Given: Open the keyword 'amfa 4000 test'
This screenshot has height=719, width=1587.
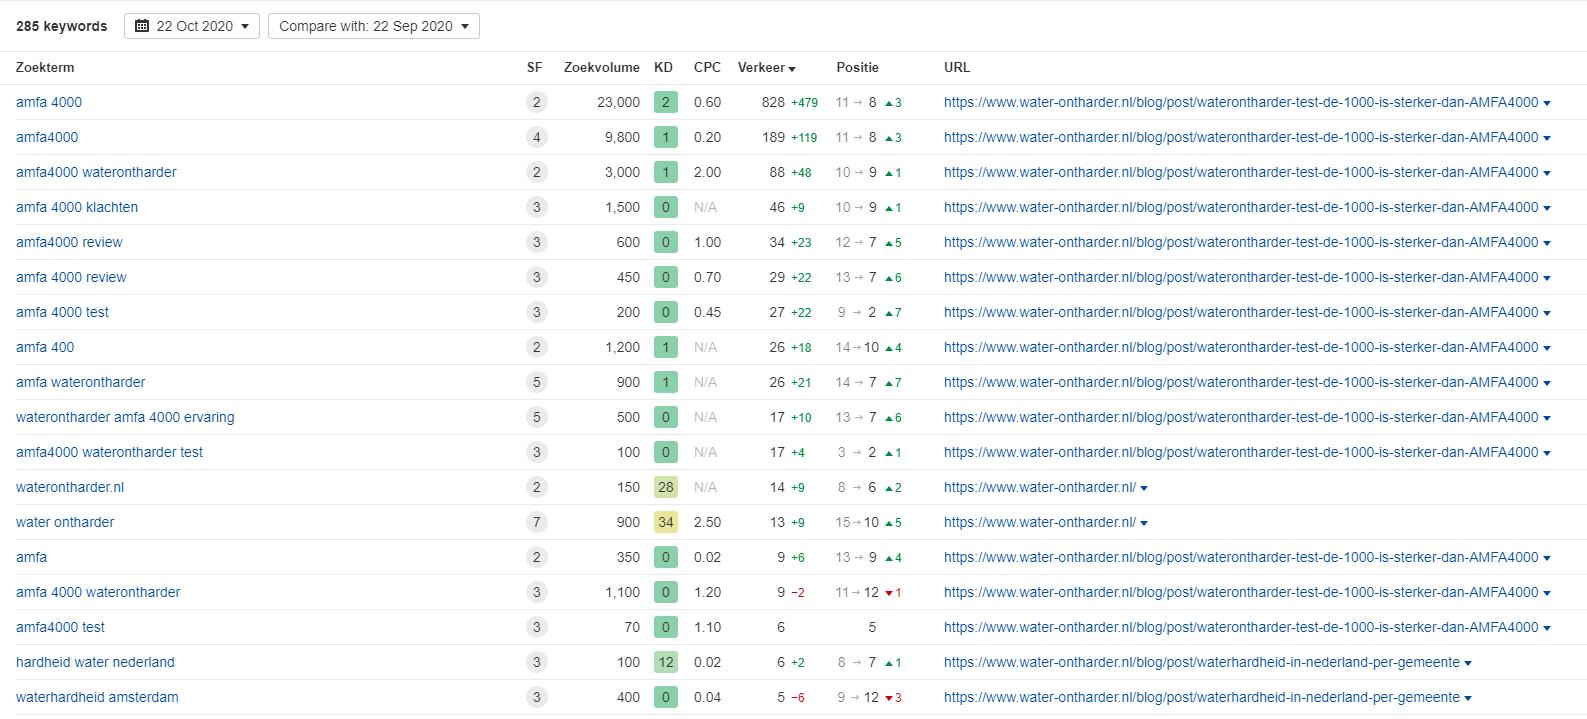Looking at the screenshot, I should point(62,312).
